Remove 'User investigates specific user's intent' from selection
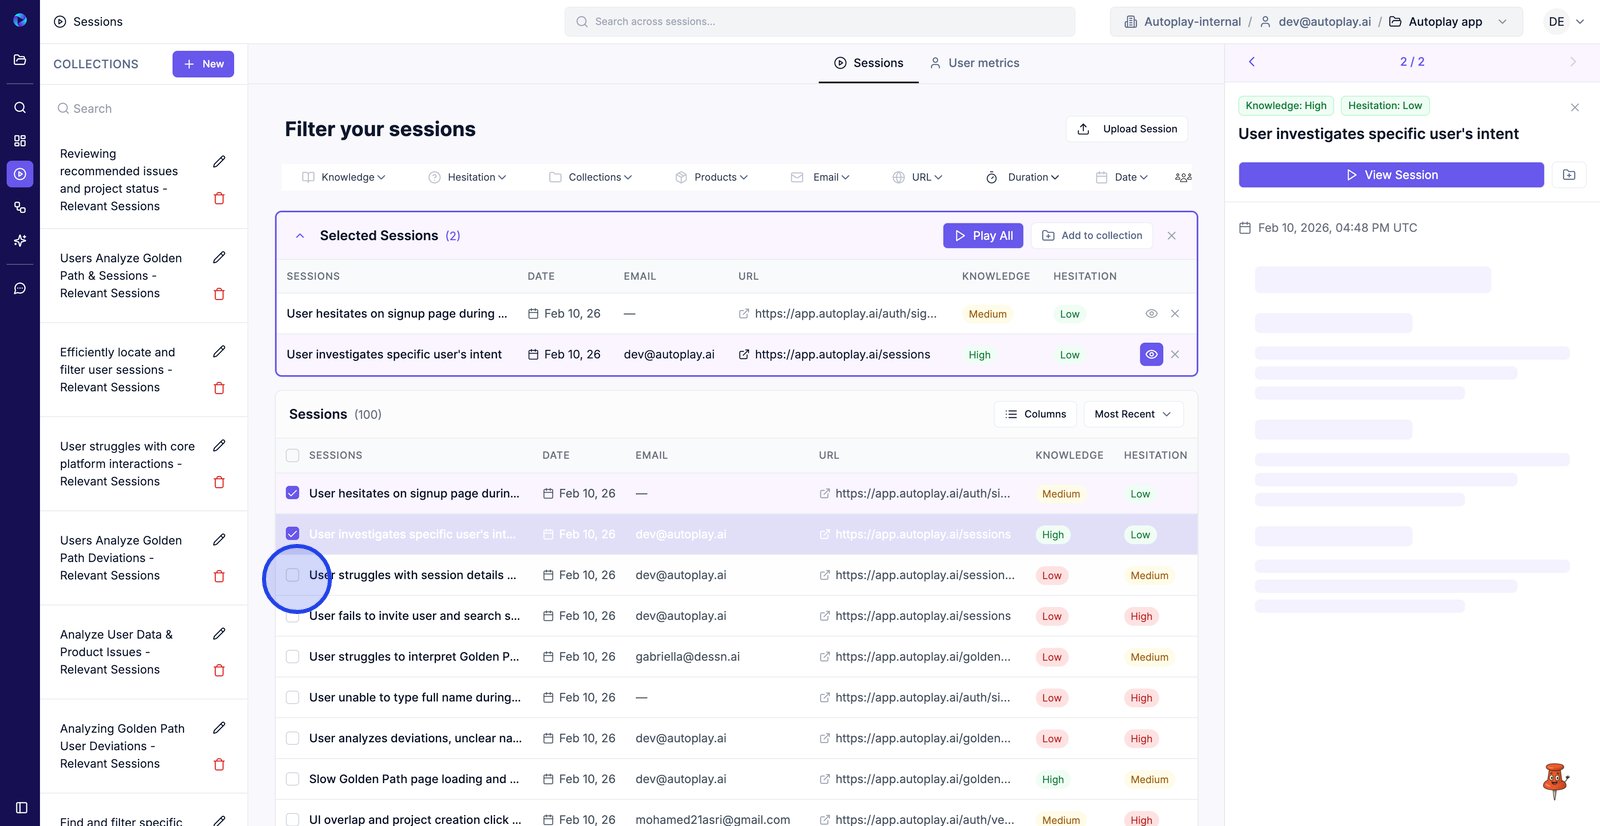Screen dimensions: 1600x826 tap(1175, 355)
